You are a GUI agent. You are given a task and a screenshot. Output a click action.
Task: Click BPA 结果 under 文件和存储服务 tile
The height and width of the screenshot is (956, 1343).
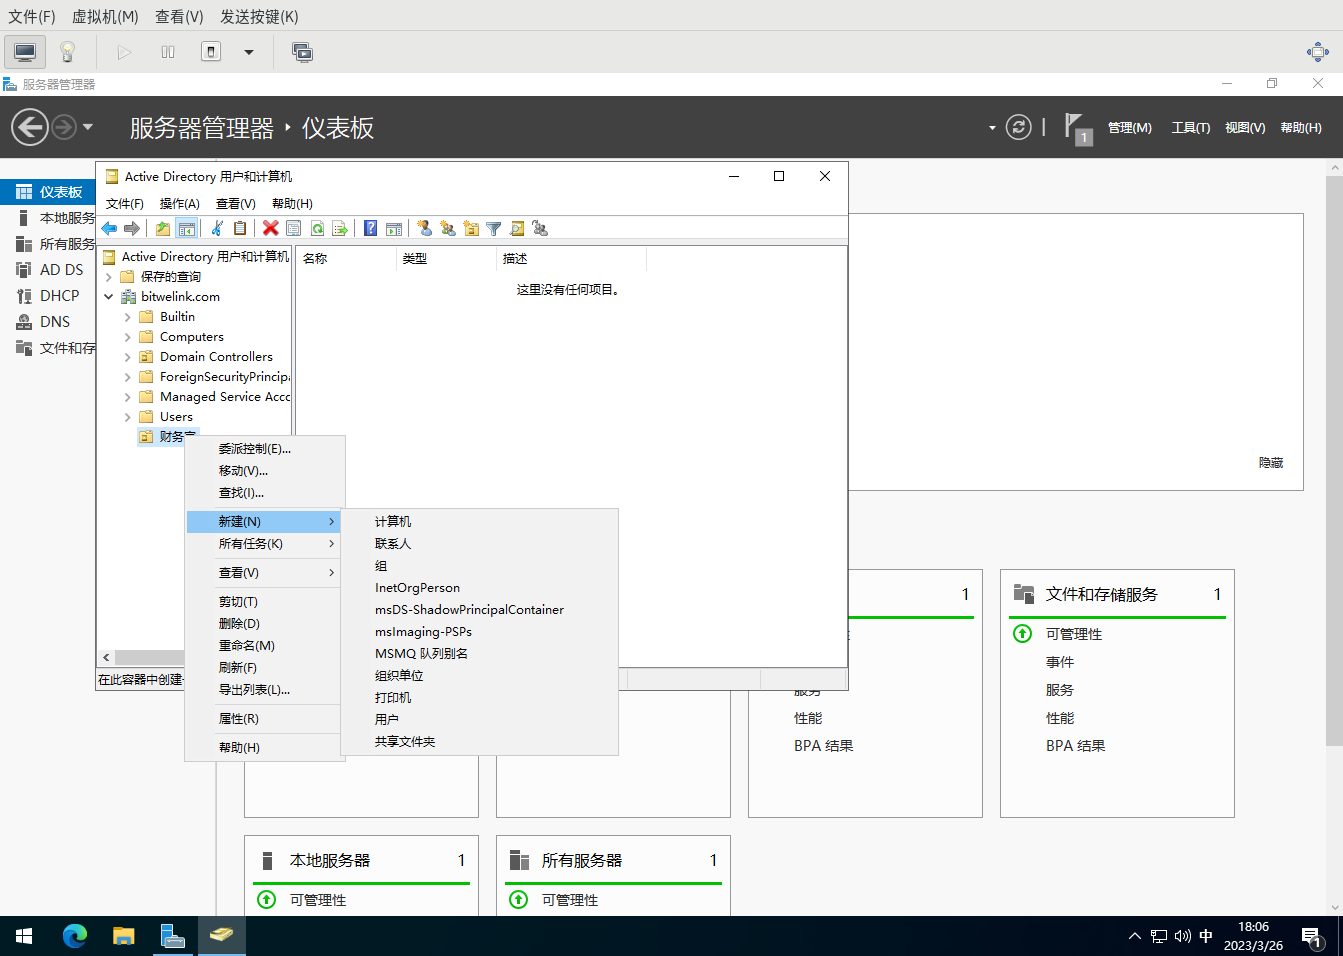pos(1075,746)
